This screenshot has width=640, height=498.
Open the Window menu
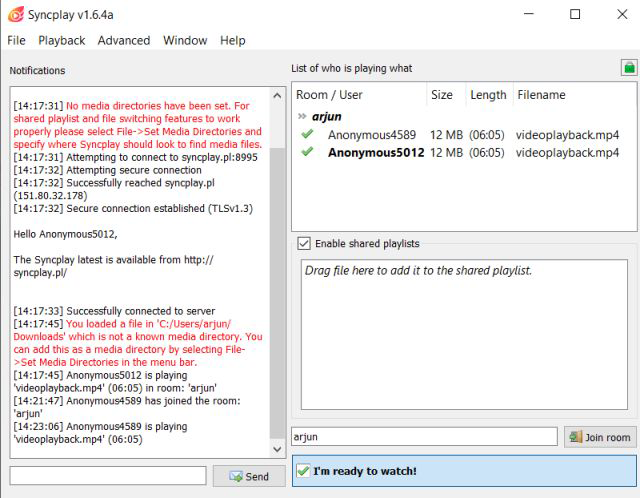185,40
